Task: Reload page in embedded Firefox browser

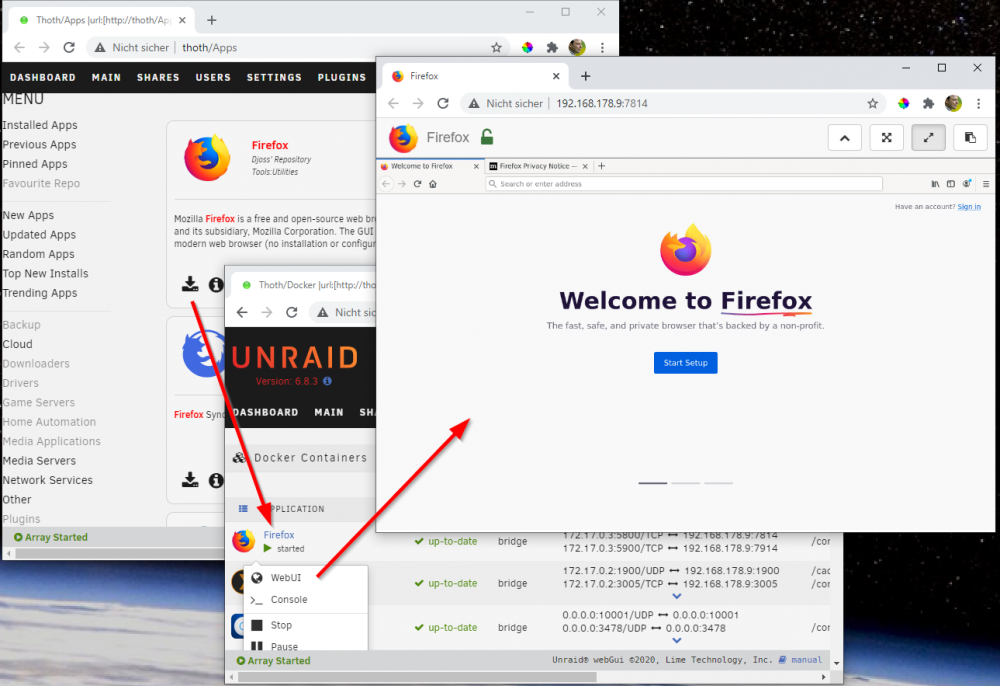Action: coord(417,184)
